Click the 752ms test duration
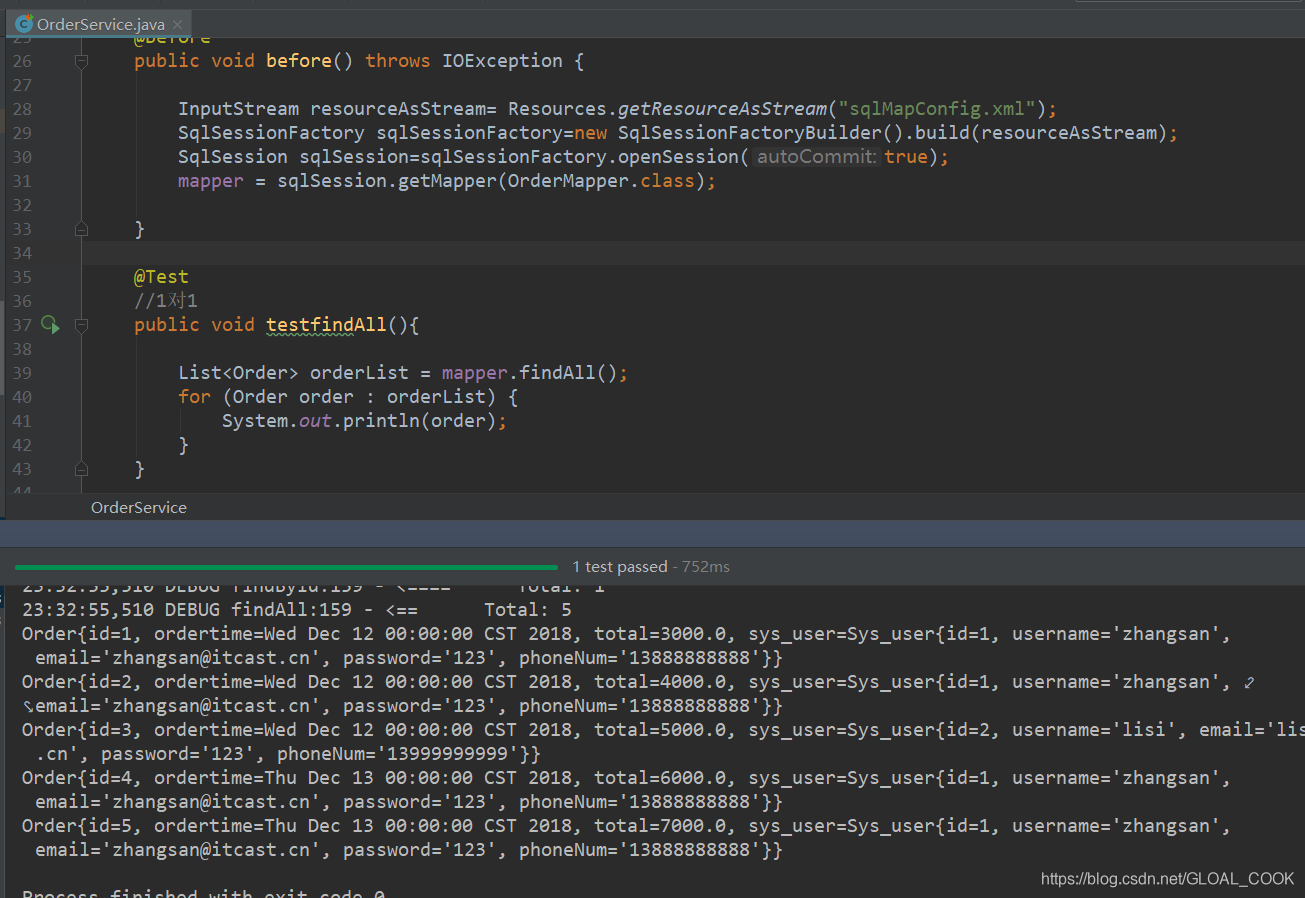Viewport: 1305px width, 898px height. click(706, 567)
